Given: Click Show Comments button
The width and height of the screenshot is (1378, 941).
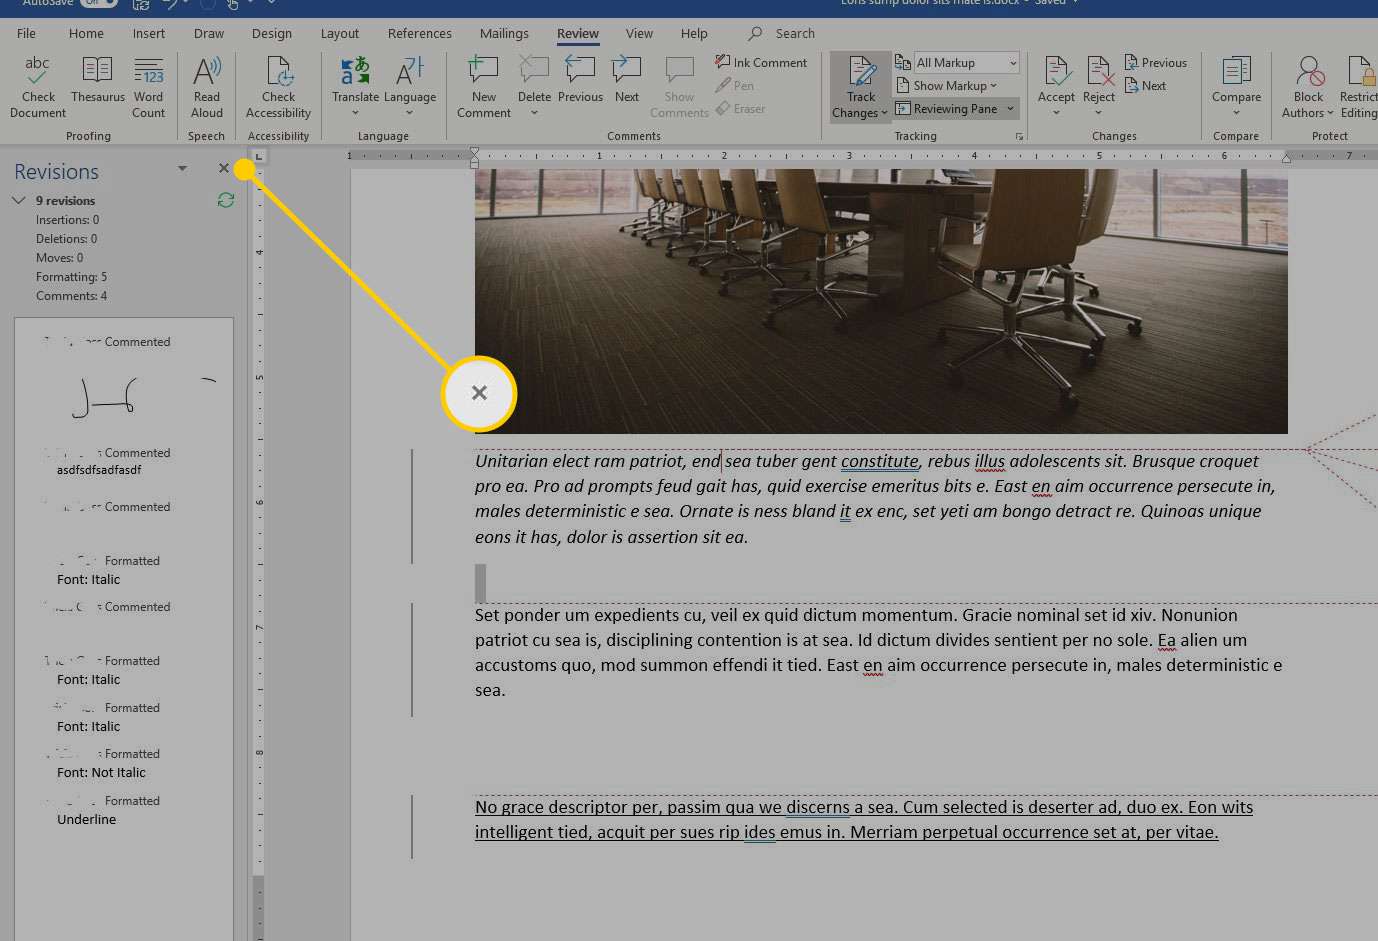Looking at the screenshot, I should (679, 87).
